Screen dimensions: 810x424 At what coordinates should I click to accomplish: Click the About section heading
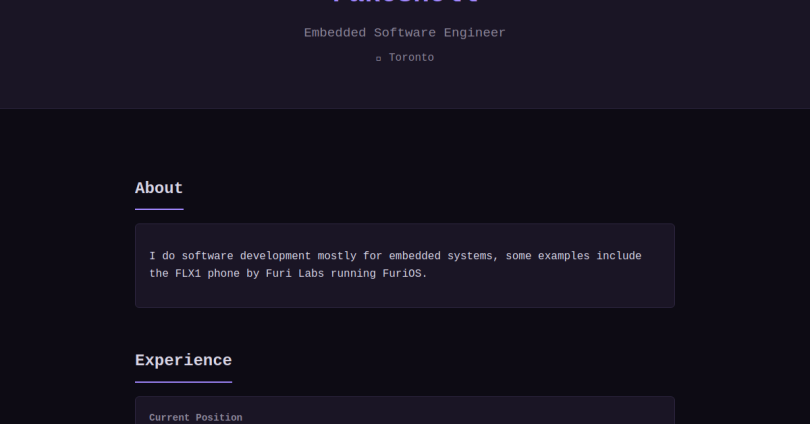tap(159, 188)
